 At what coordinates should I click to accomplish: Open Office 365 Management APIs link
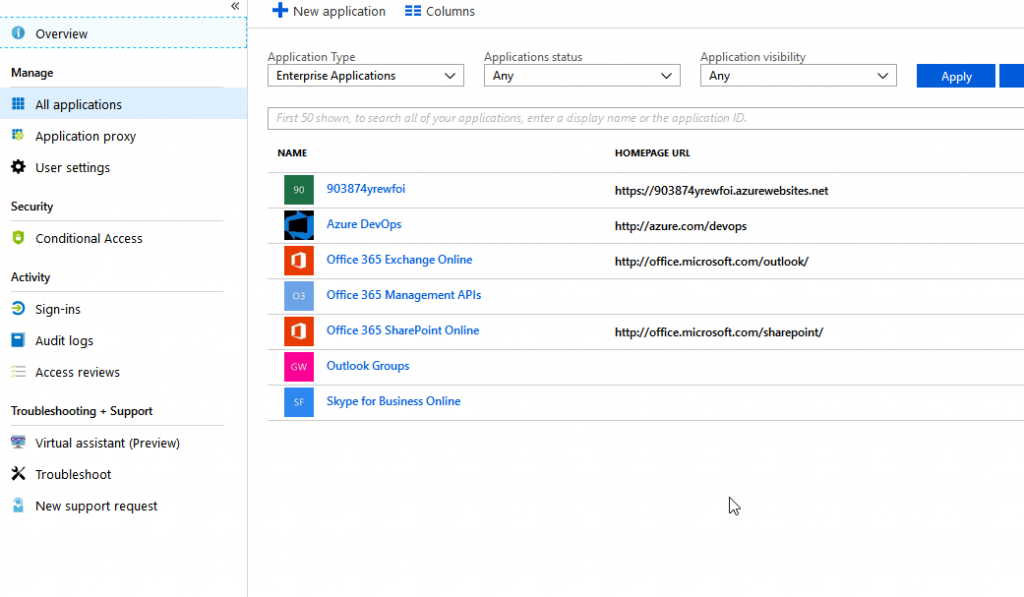404,295
